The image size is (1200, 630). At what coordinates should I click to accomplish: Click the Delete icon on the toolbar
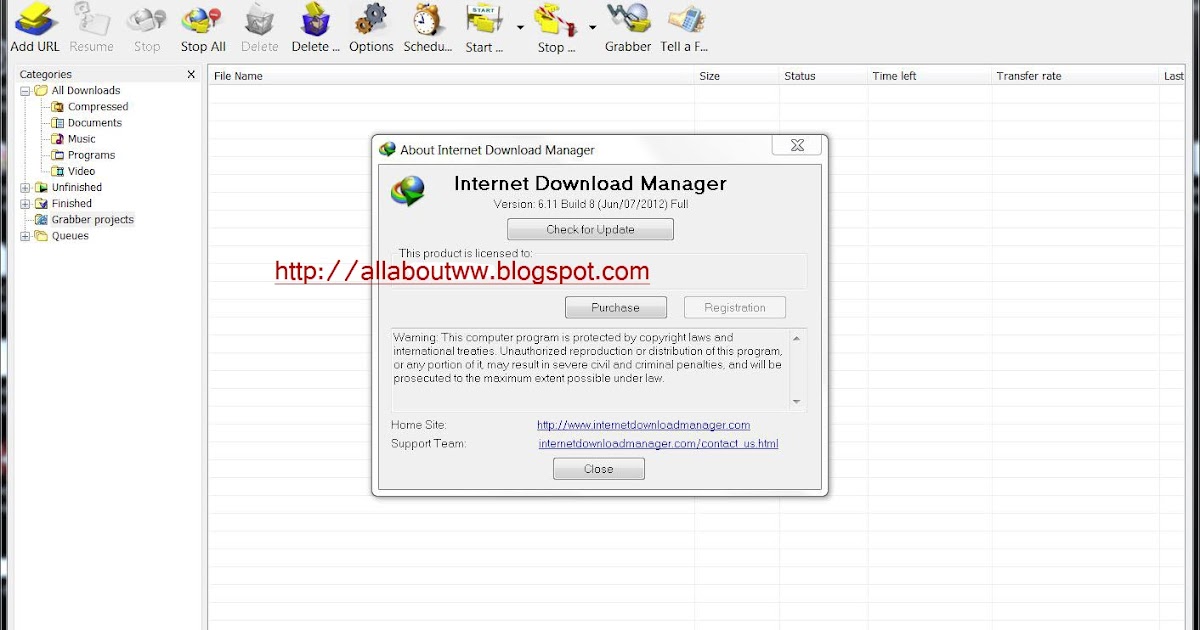(259, 20)
